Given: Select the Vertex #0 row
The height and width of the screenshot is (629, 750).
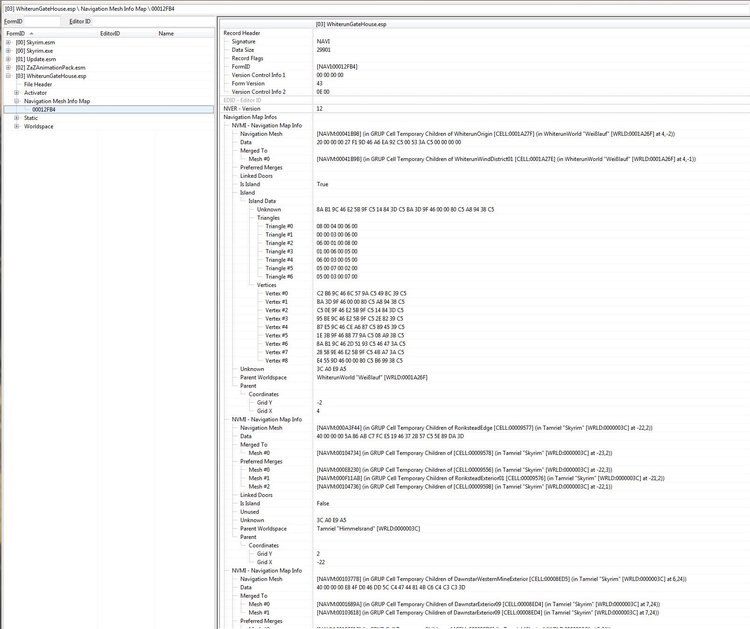Looking at the screenshot, I should pos(483,293).
